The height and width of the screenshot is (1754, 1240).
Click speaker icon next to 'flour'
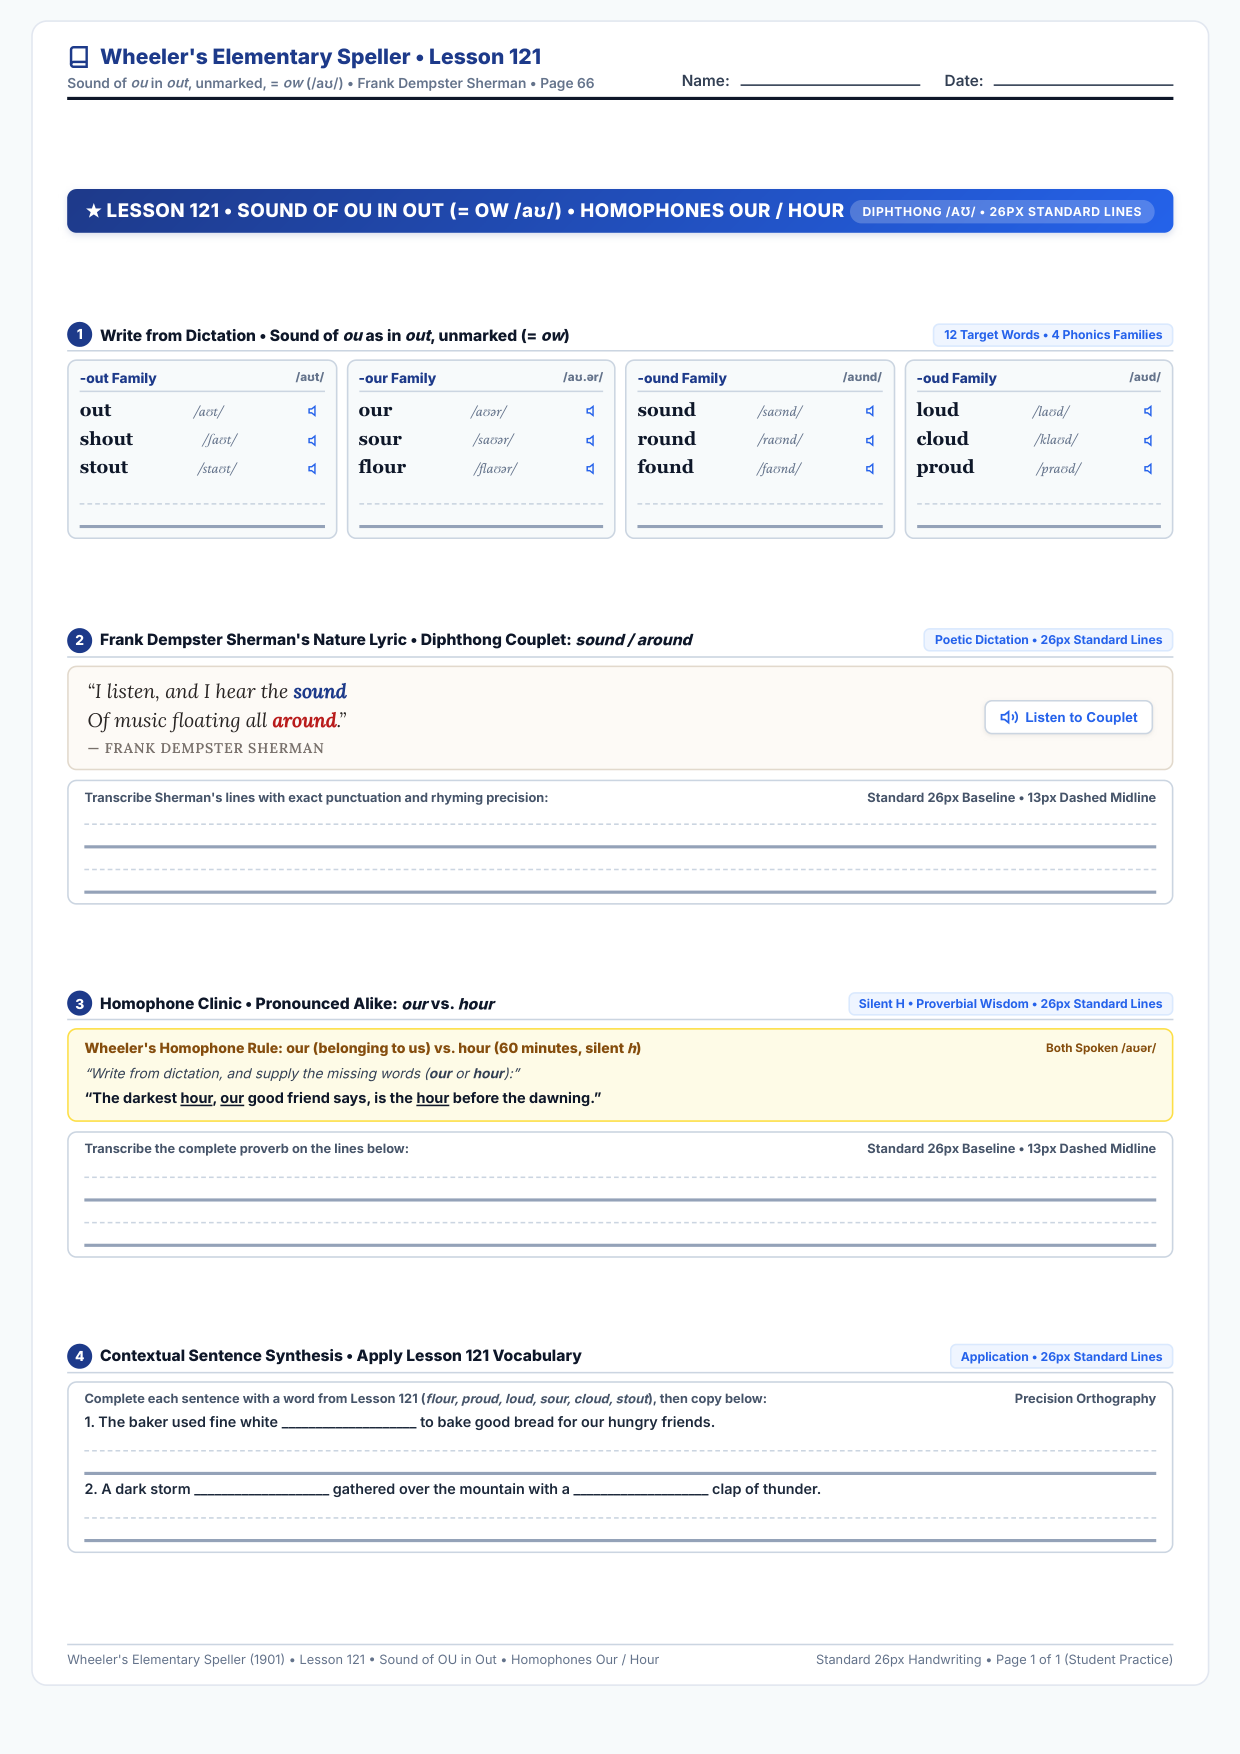click(590, 468)
